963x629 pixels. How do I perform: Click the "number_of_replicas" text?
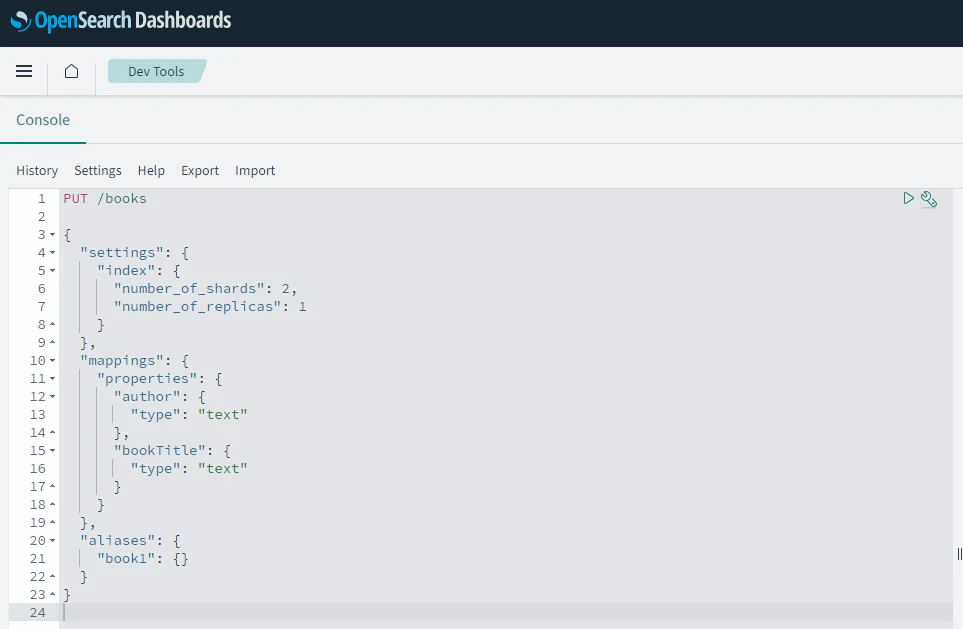click(x=197, y=307)
